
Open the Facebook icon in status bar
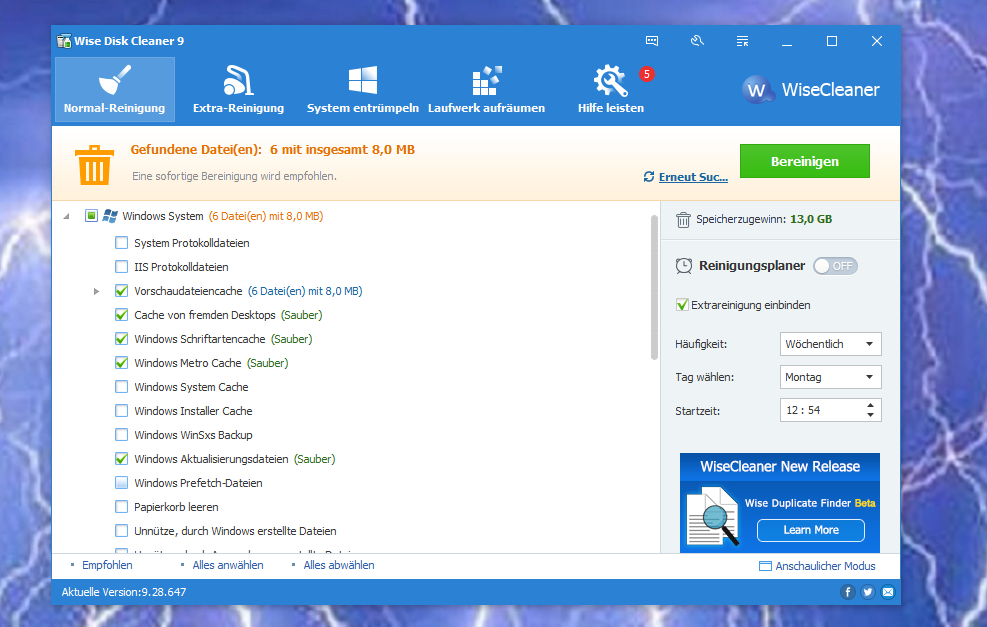[847, 592]
